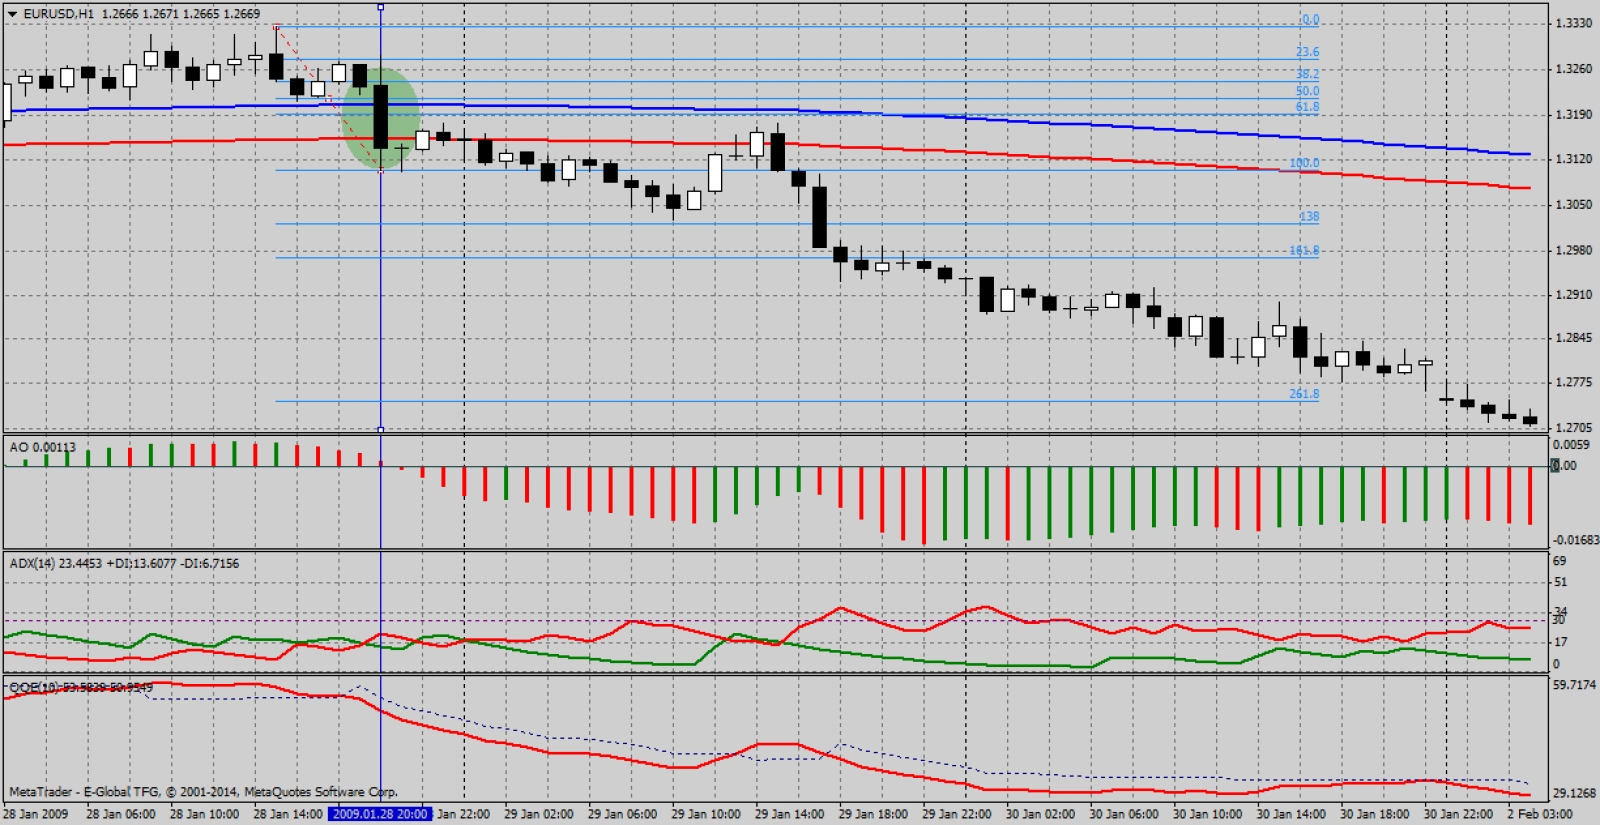Screen dimensions: 1600x825
Task: Click the triangle arrow beside EURUSD,H1
Action: pyautogui.click(x=12, y=14)
